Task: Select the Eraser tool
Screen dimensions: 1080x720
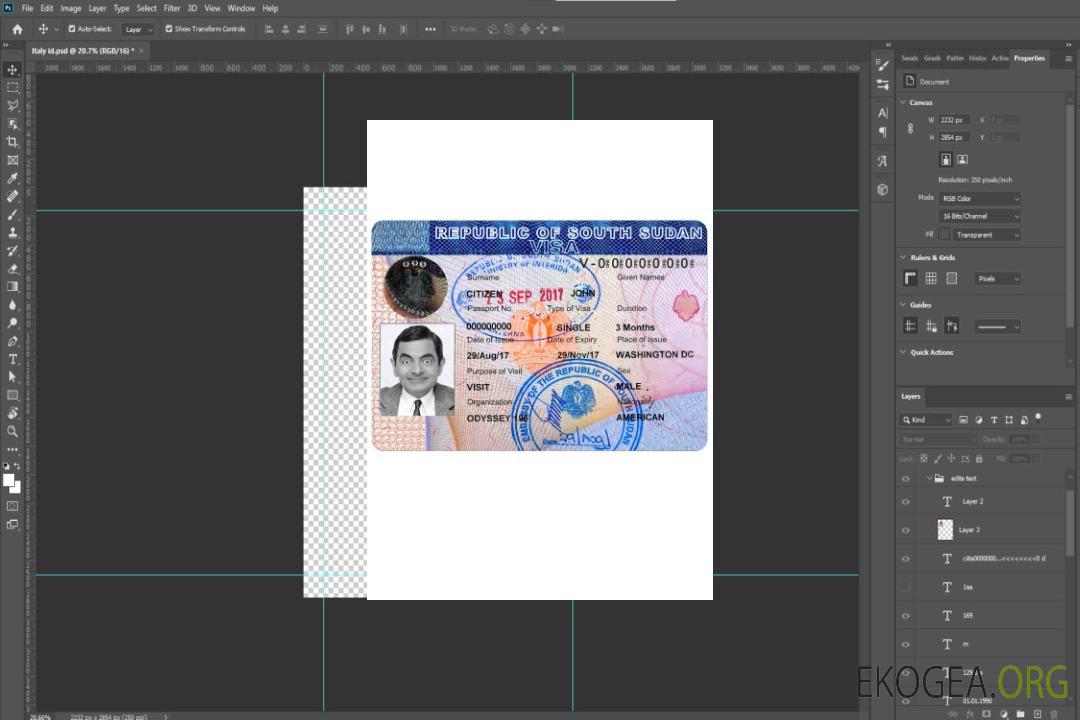Action: (x=12, y=269)
